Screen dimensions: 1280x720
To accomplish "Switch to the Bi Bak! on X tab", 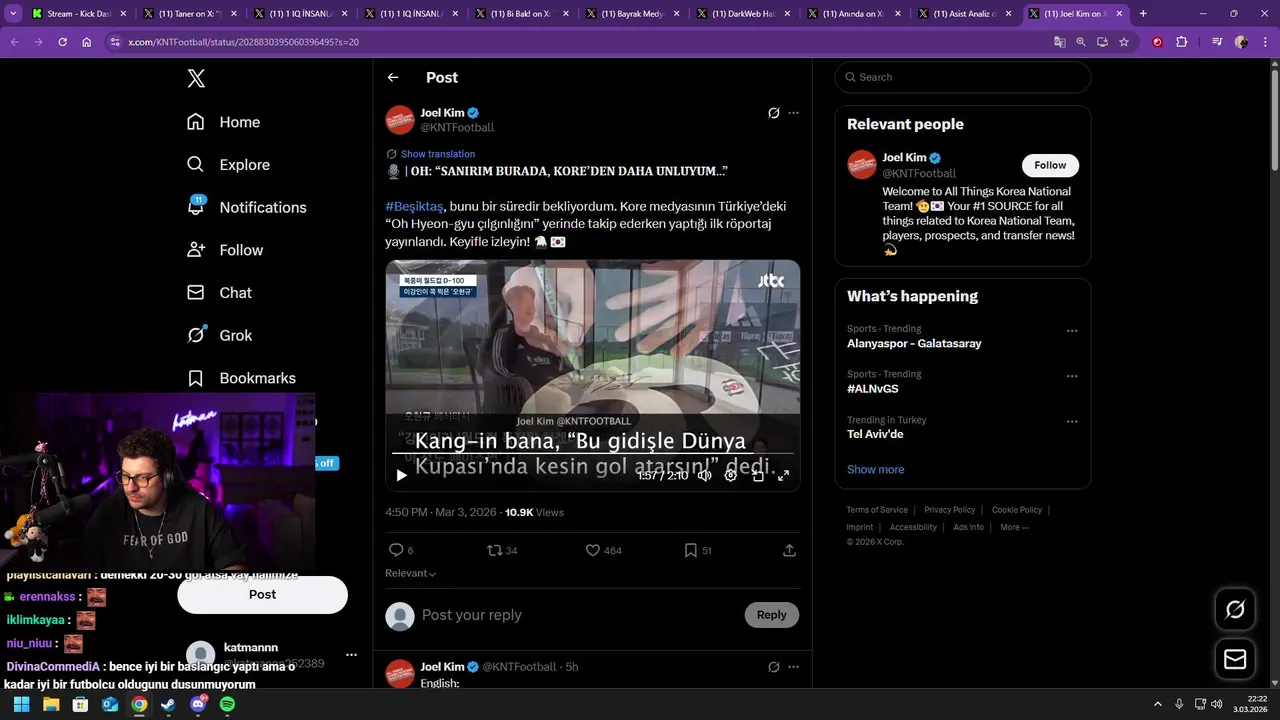I will click(x=520, y=14).
